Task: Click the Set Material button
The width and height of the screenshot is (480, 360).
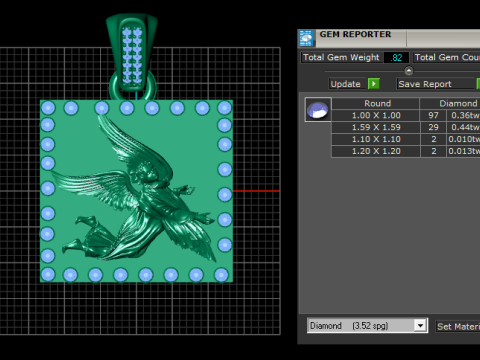Action: [458, 326]
